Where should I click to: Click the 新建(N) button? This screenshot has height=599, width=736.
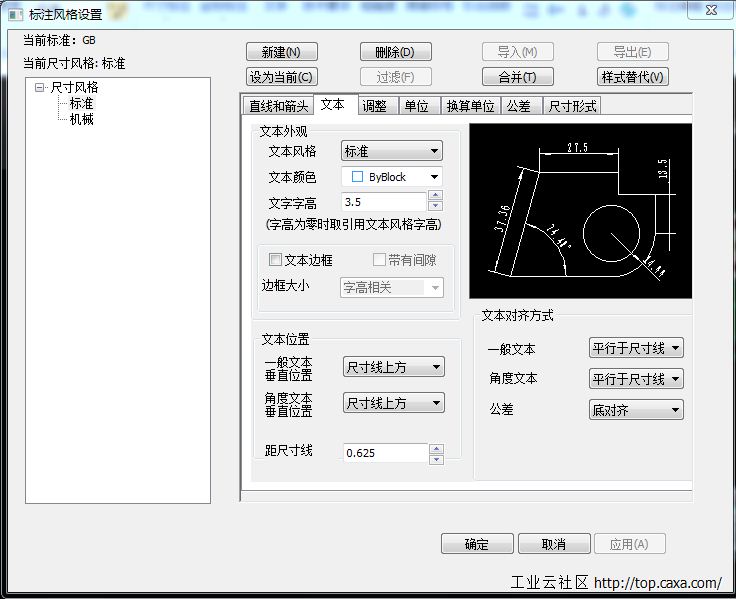pos(281,52)
